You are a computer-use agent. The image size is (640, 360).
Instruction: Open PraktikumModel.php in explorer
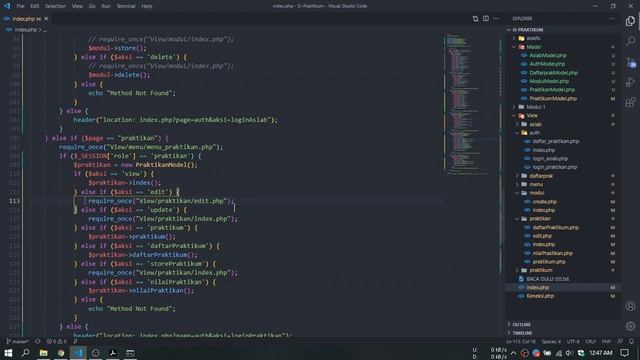(553, 98)
